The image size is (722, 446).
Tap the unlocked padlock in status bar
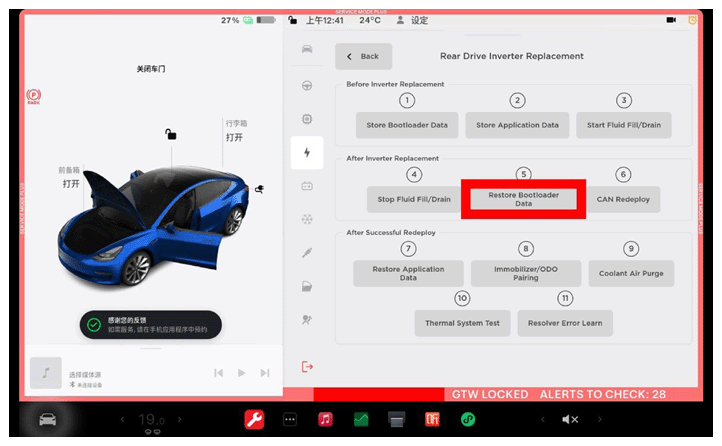(292, 20)
